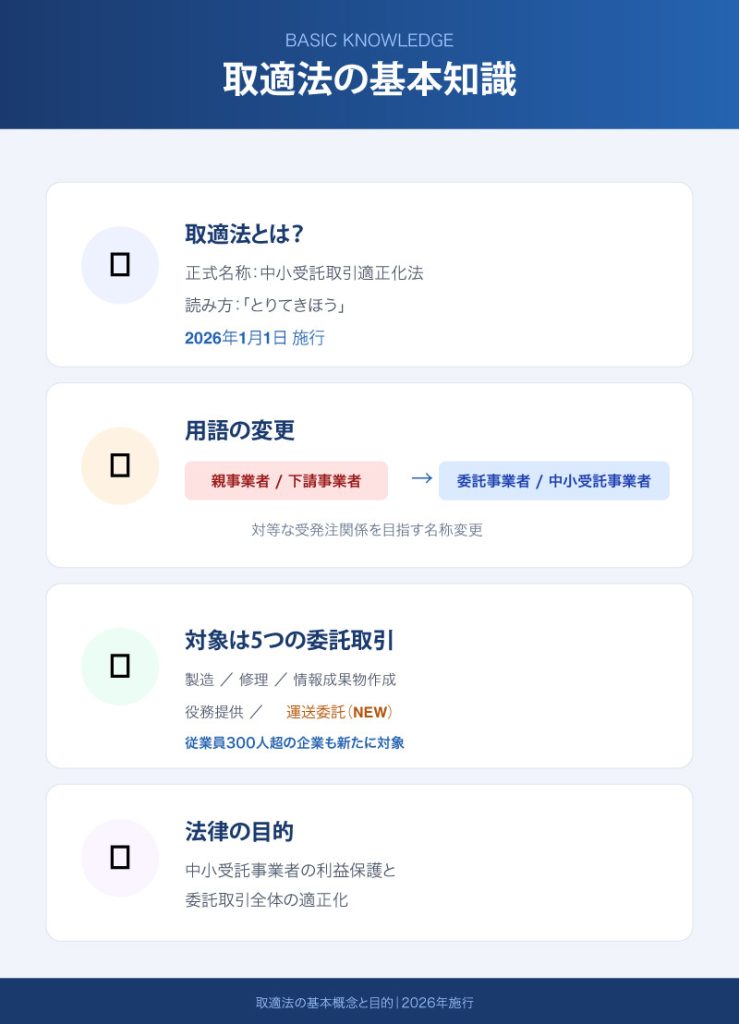
Task: Click the 取適法とは？ card heading
Action: pyautogui.click(x=244, y=233)
